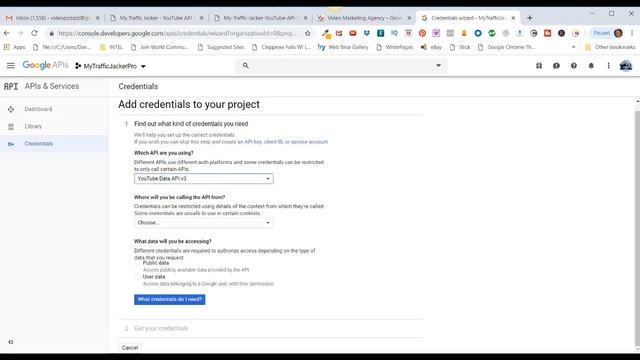Open the INTEL bookmark folder
This screenshot has width=640, height=360.
111,47
